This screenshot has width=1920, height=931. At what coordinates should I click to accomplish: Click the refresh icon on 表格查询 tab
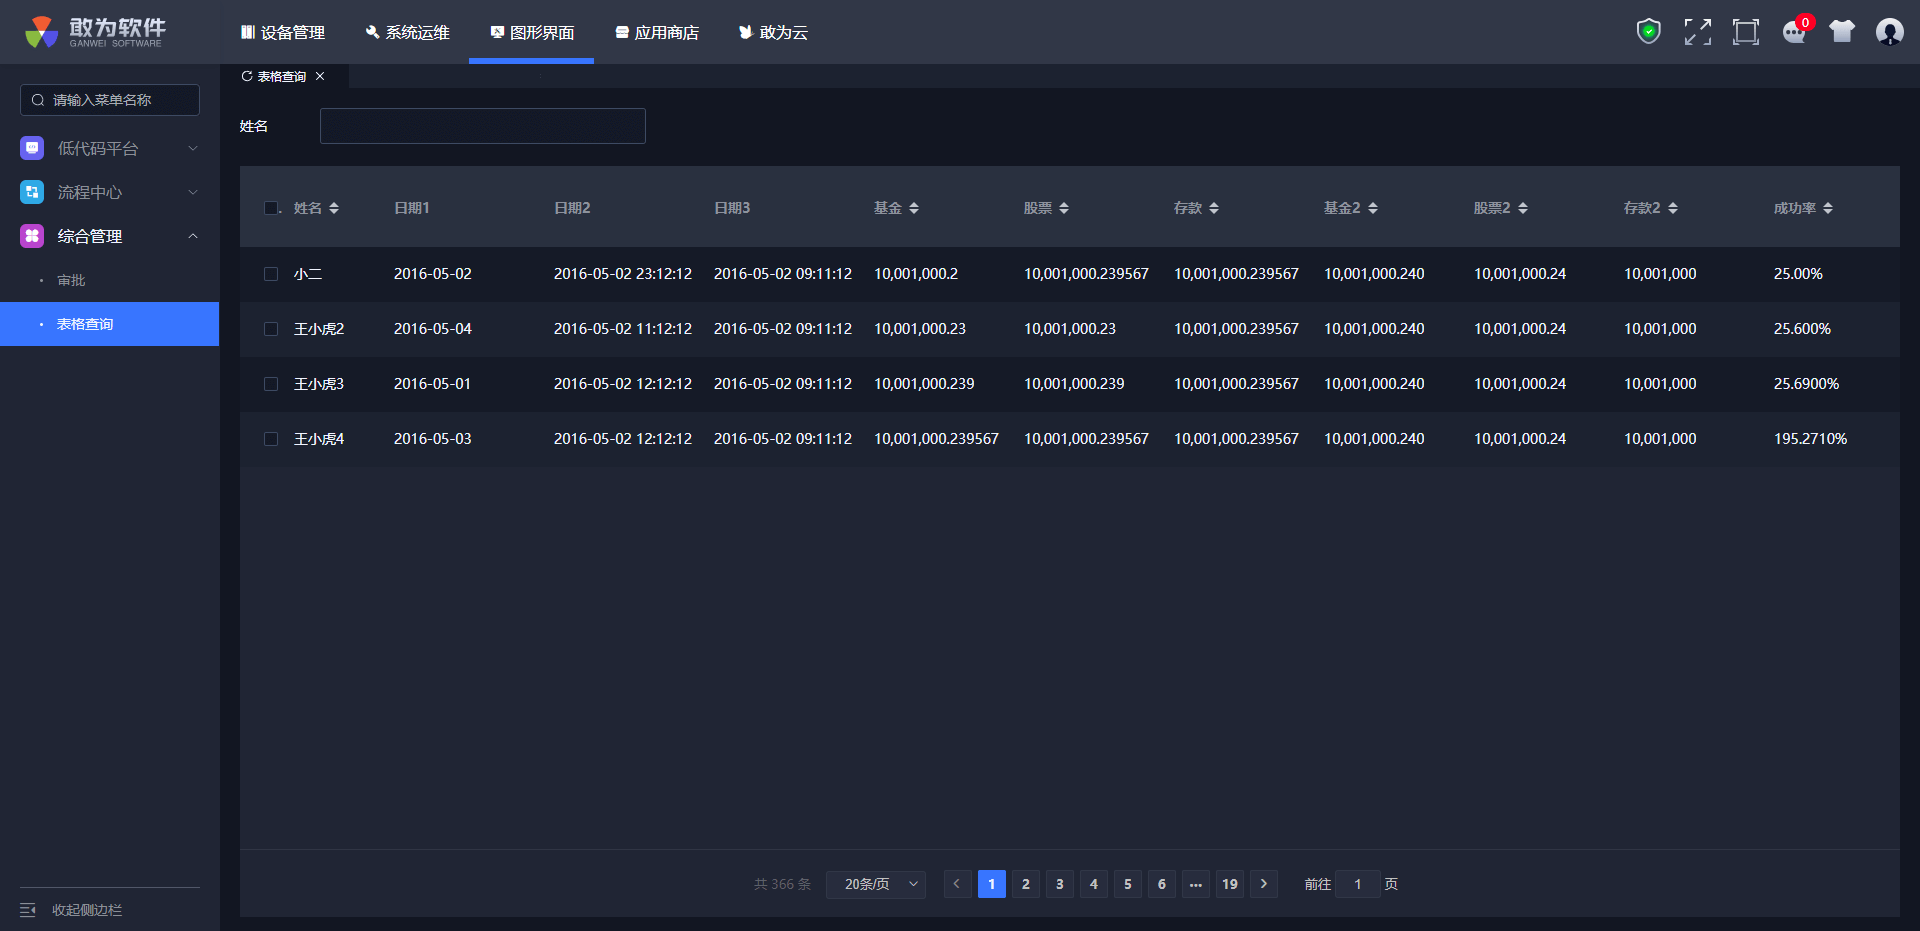[247, 76]
